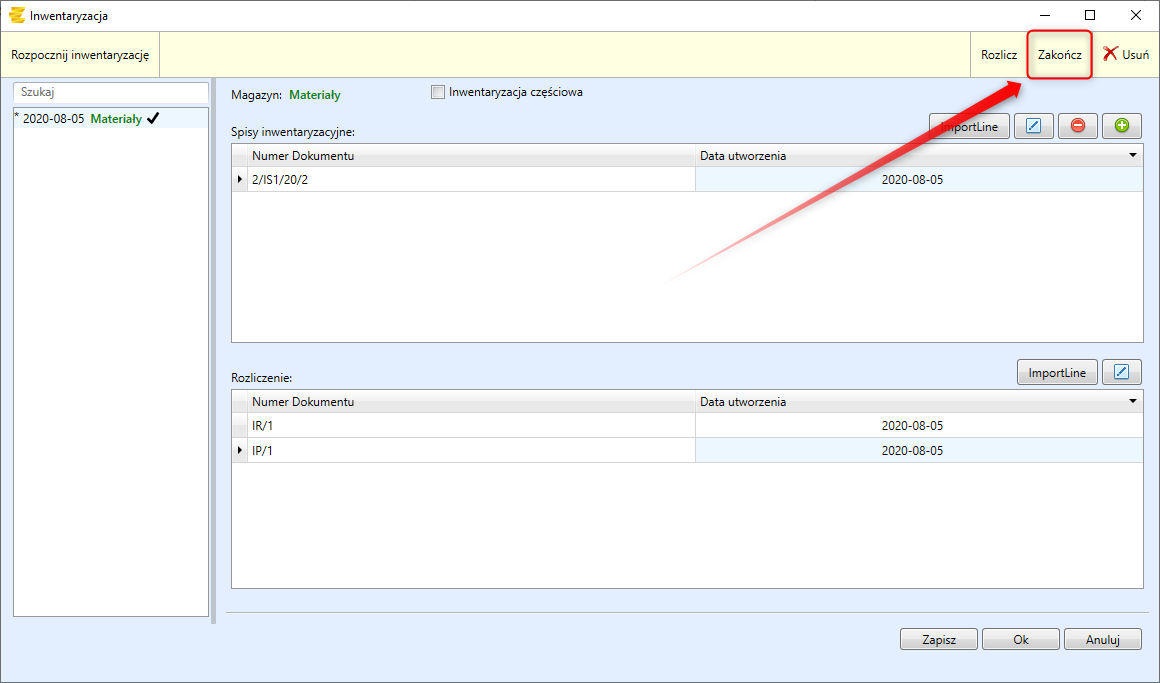The image size is (1160, 683).
Task: Click the green plus add icon
Action: point(1121,126)
